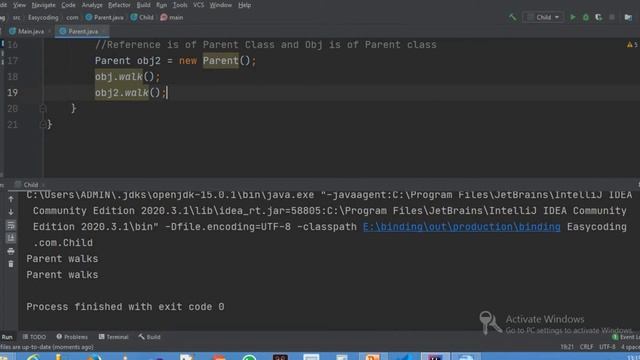This screenshot has height=360, width=640.
Task: Click the Build project hammer icon
Action: coord(512,17)
